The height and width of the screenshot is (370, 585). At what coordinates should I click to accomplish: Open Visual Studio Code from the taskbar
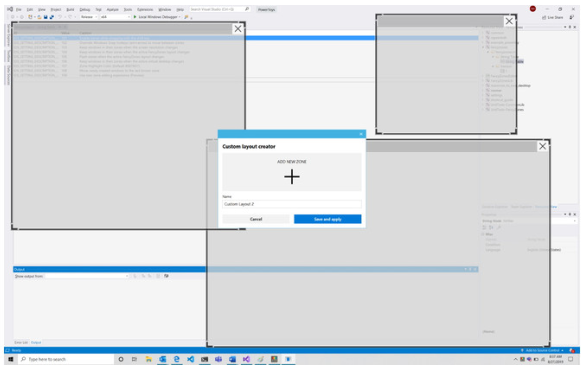coord(190,359)
